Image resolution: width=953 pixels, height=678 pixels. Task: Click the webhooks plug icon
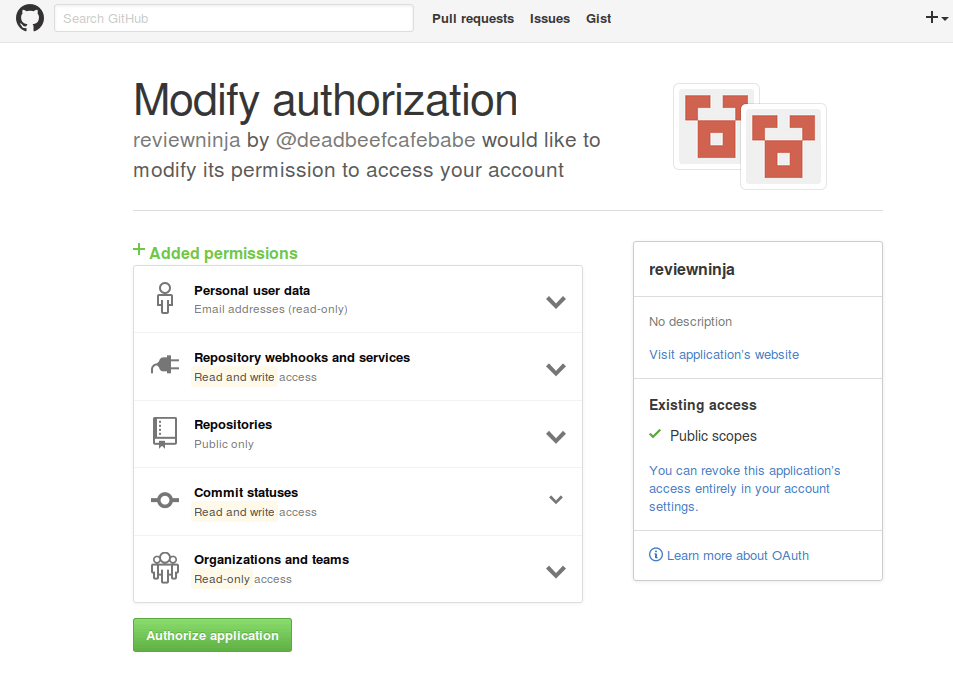[x=165, y=365]
